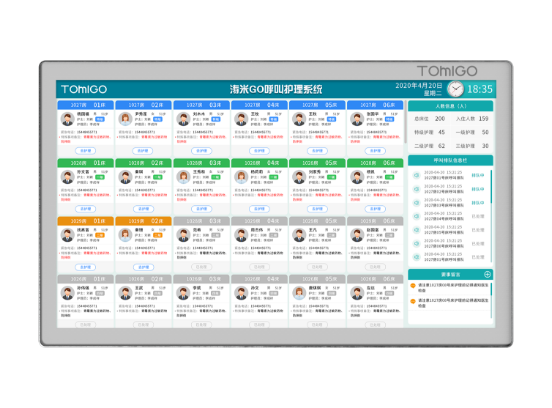552x408 pixels.
Task: Click the speaker icon of the last queue entry
Action: click(x=416, y=257)
